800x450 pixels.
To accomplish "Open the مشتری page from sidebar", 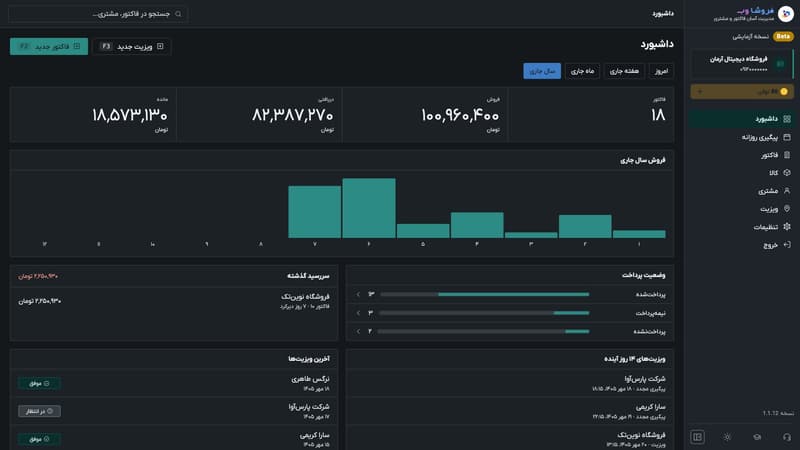I will point(741,190).
